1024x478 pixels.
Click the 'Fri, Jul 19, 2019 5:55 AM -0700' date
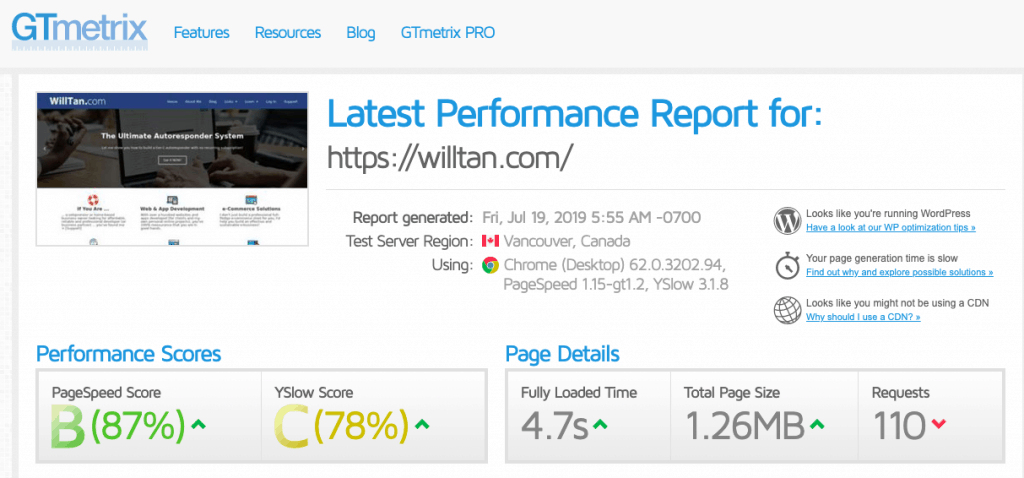[x=592, y=217]
